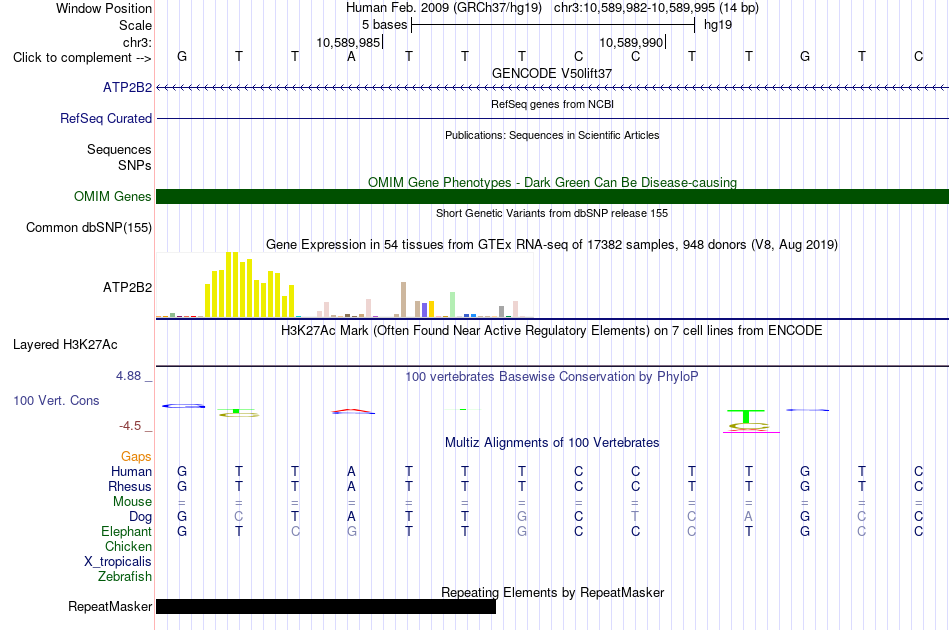Click the Sequences track label

[x=119, y=150]
